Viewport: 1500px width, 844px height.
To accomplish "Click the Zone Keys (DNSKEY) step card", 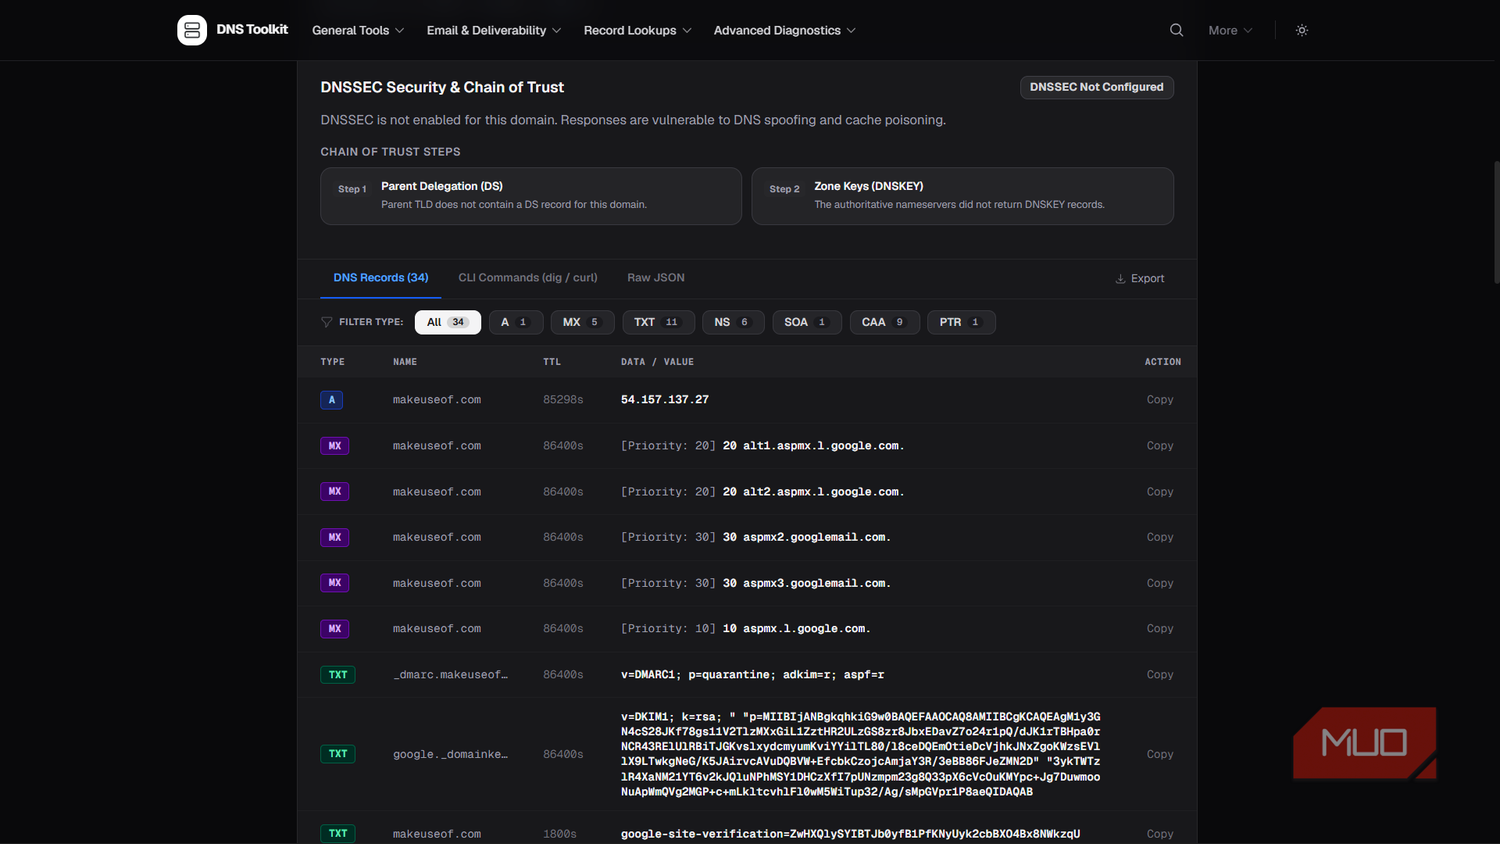I will pyautogui.click(x=963, y=196).
